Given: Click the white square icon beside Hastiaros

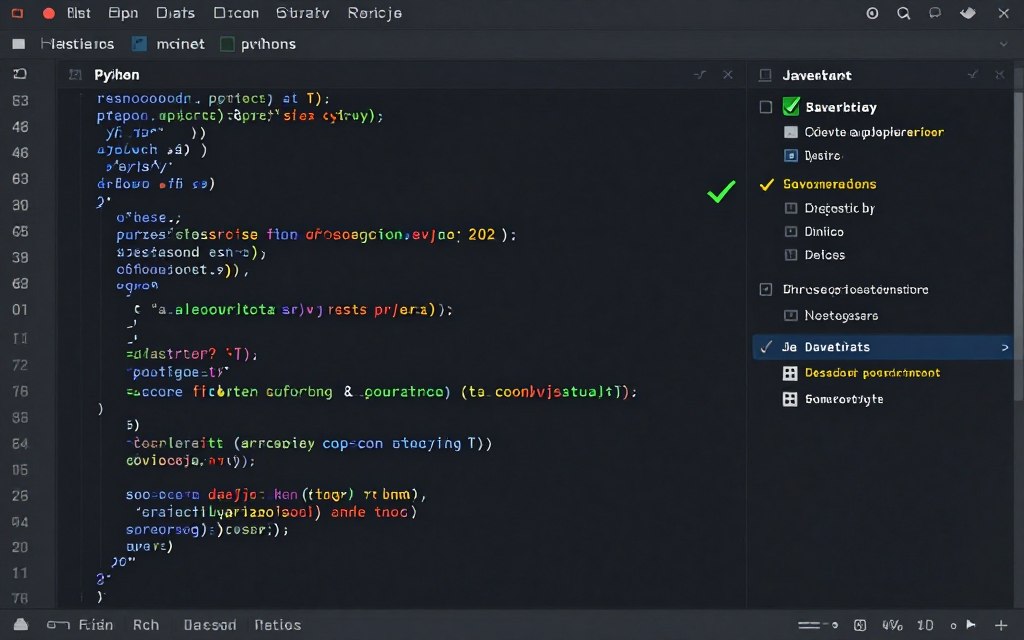Looking at the screenshot, I should click(x=19, y=44).
